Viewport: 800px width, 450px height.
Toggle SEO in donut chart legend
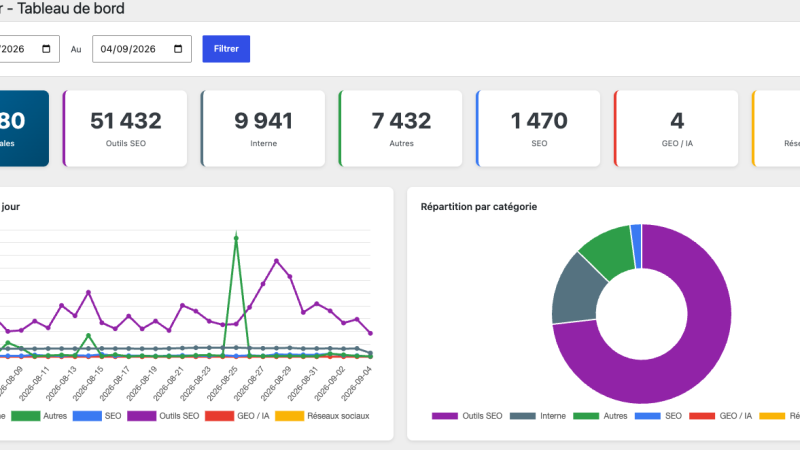coord(658,416)
